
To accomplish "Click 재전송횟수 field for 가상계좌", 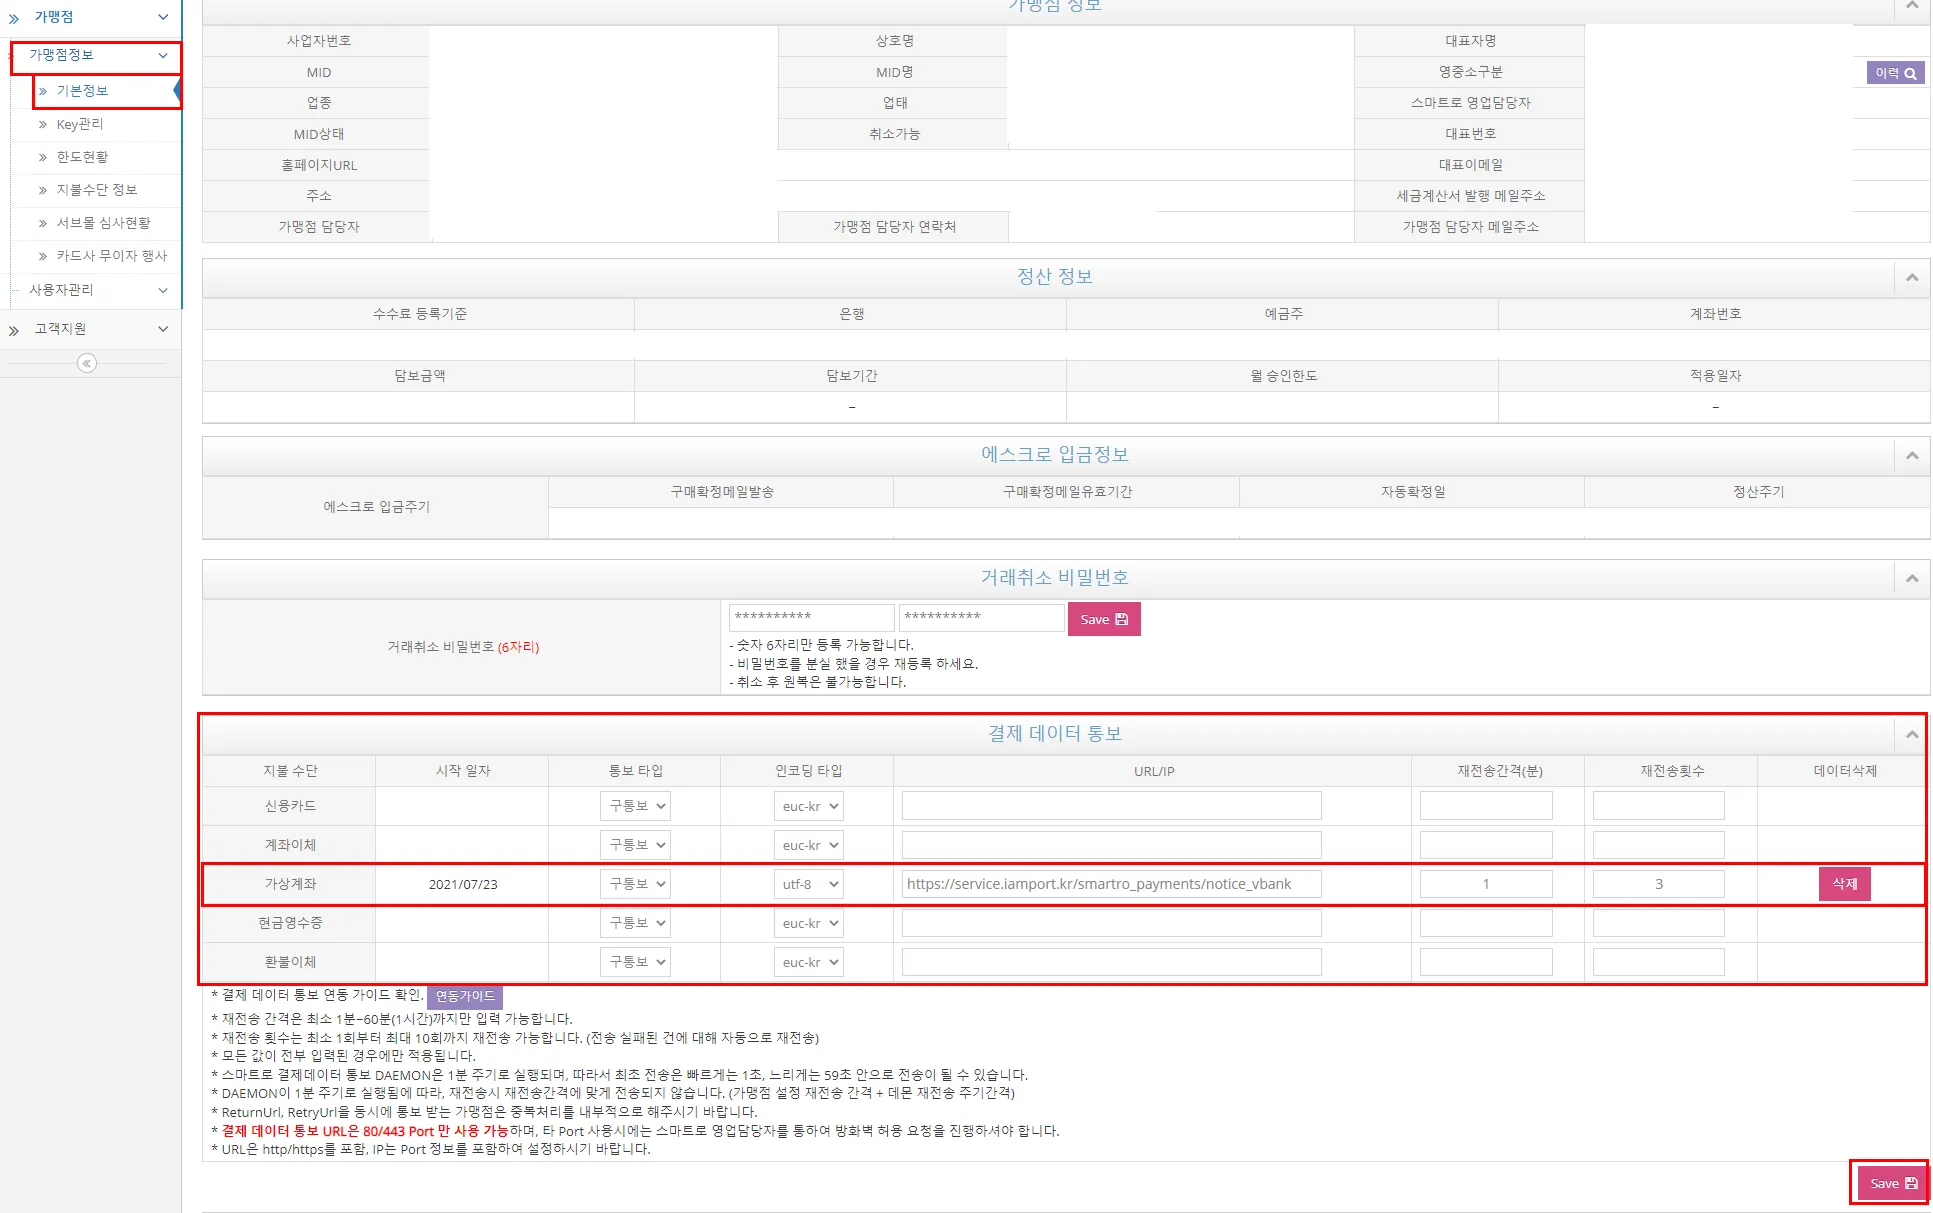I will [1657, 884].
